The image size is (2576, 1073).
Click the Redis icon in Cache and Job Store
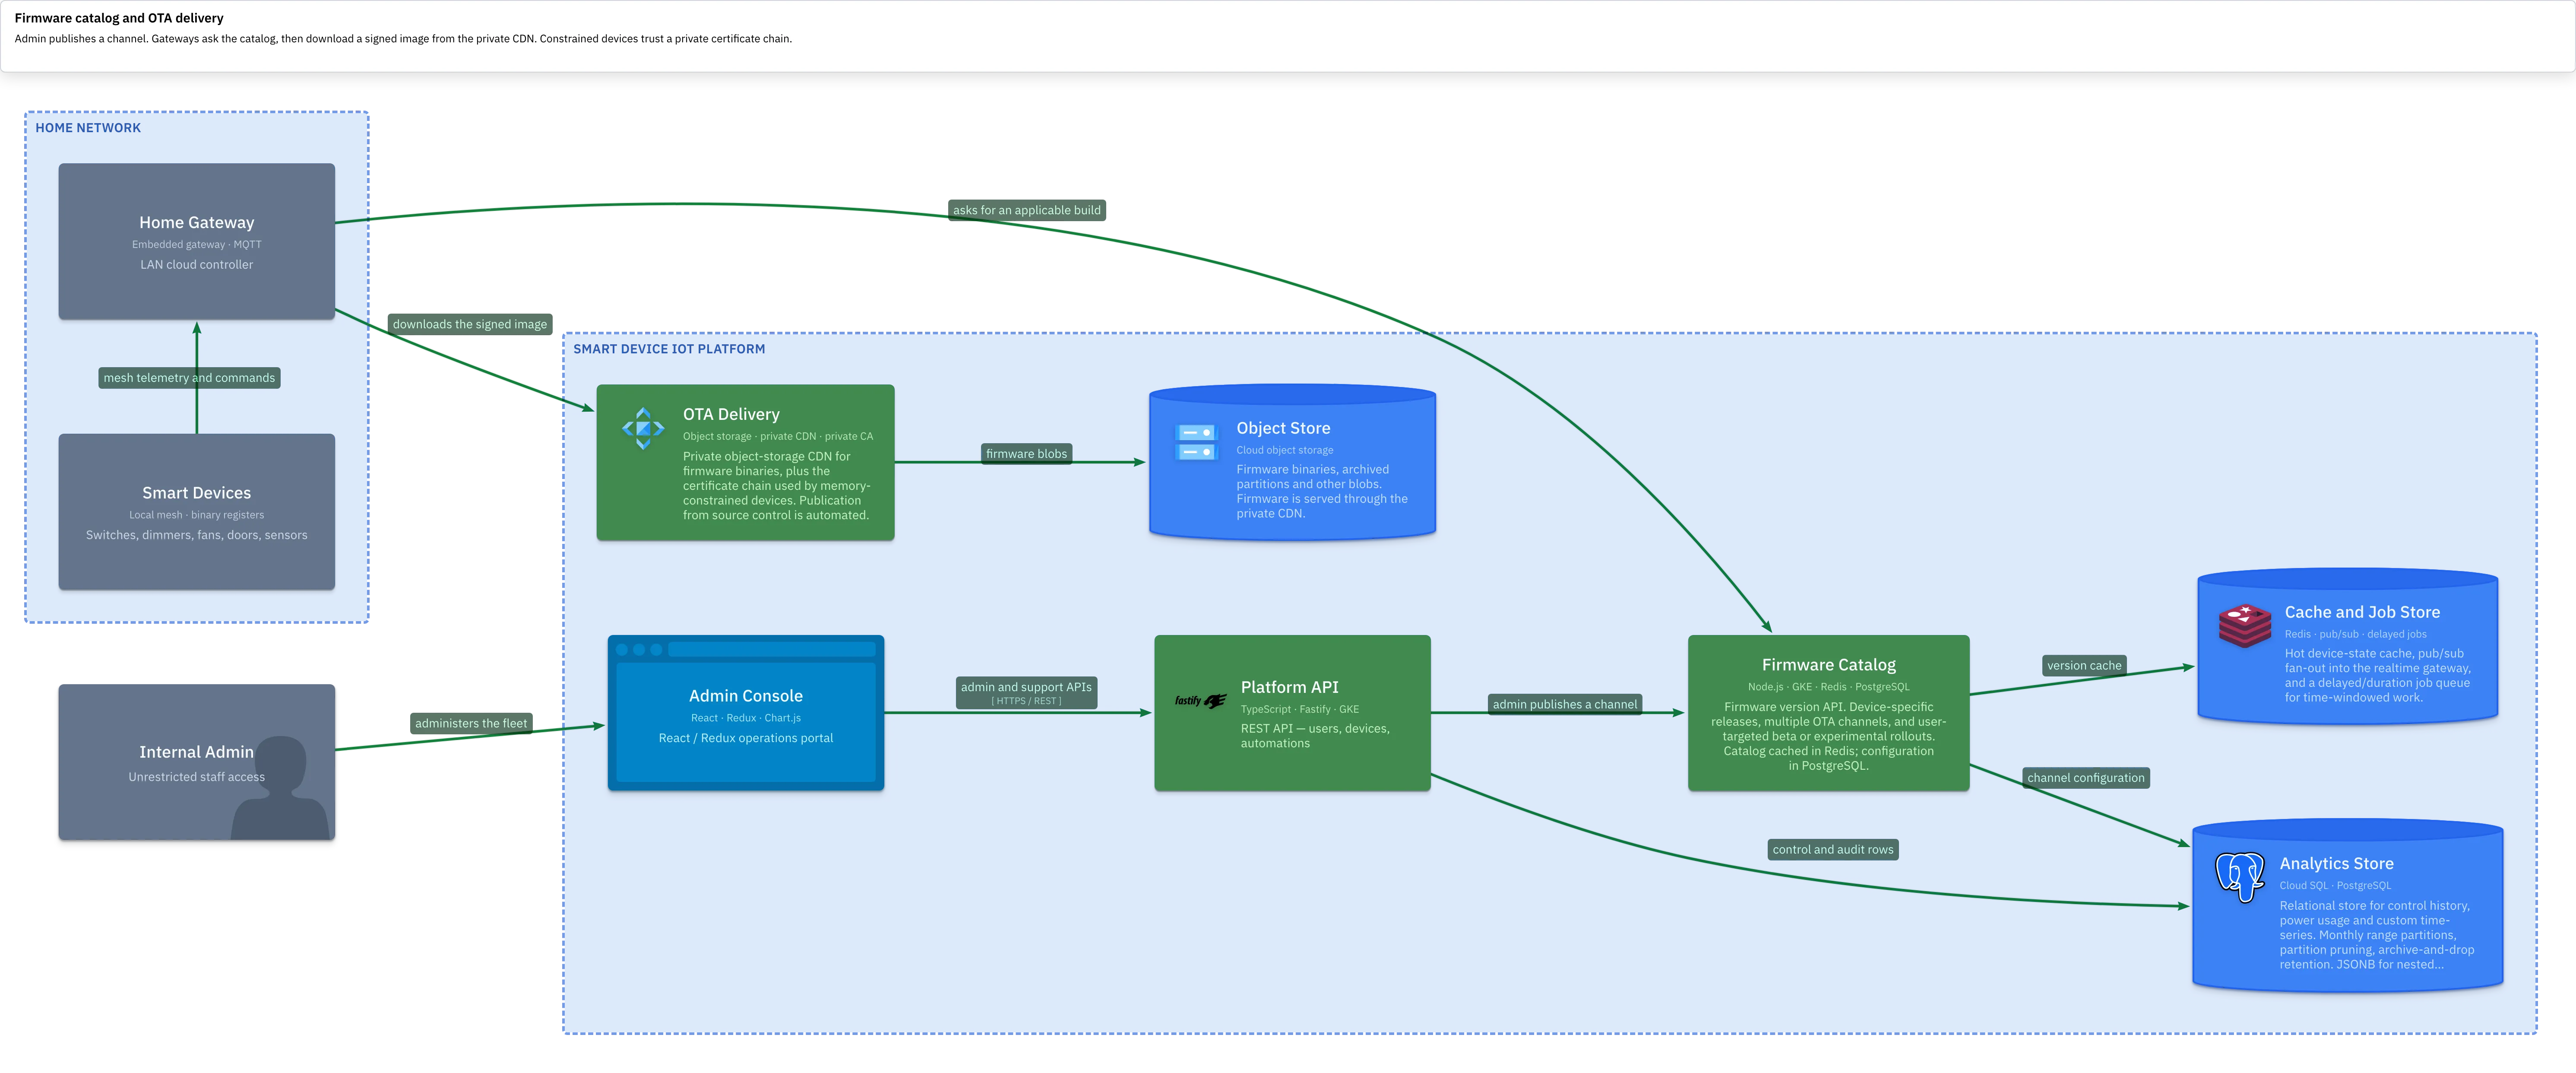tap(2244, 626)
